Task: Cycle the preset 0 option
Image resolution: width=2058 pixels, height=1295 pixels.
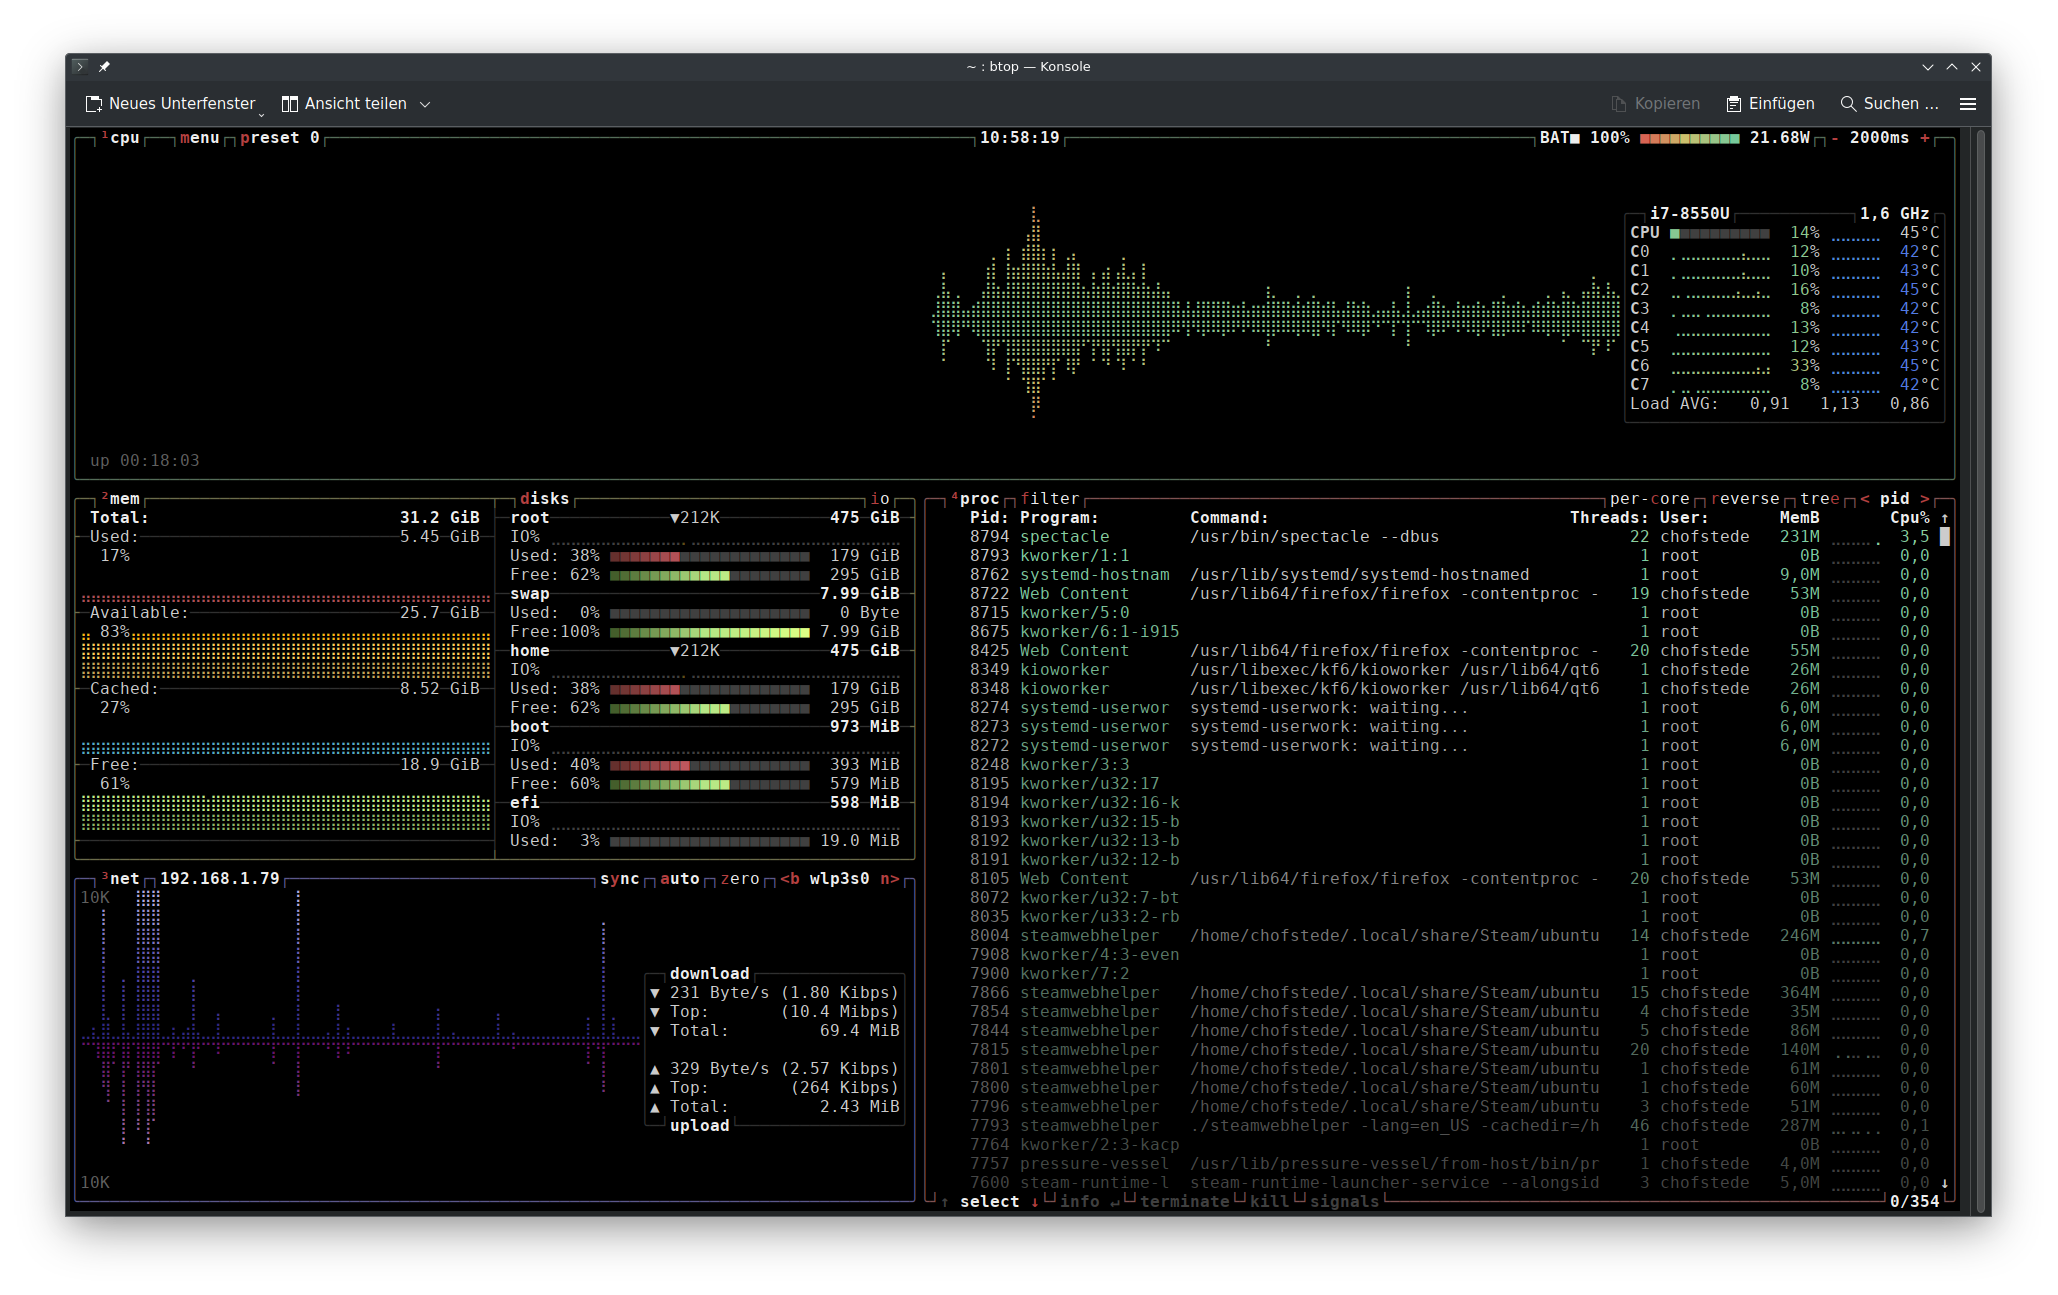Action: [279, 138]
